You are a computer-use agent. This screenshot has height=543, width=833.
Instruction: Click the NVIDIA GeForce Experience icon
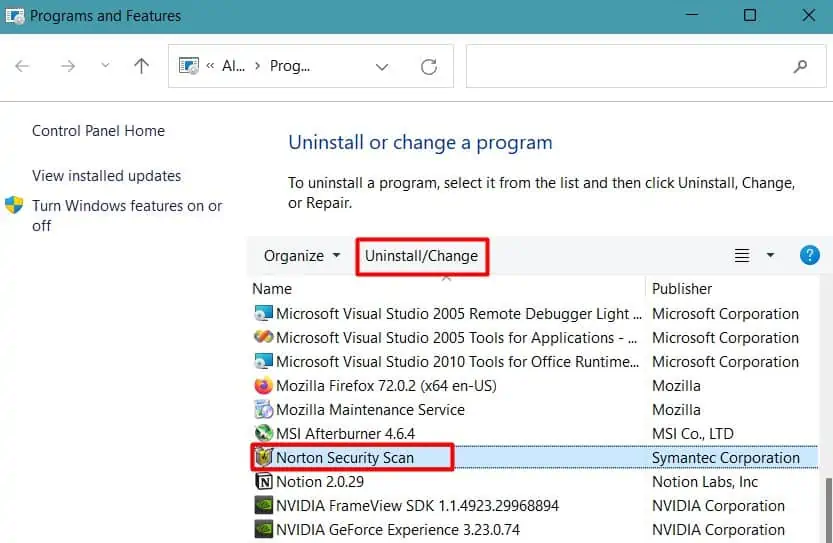(264, 530)
